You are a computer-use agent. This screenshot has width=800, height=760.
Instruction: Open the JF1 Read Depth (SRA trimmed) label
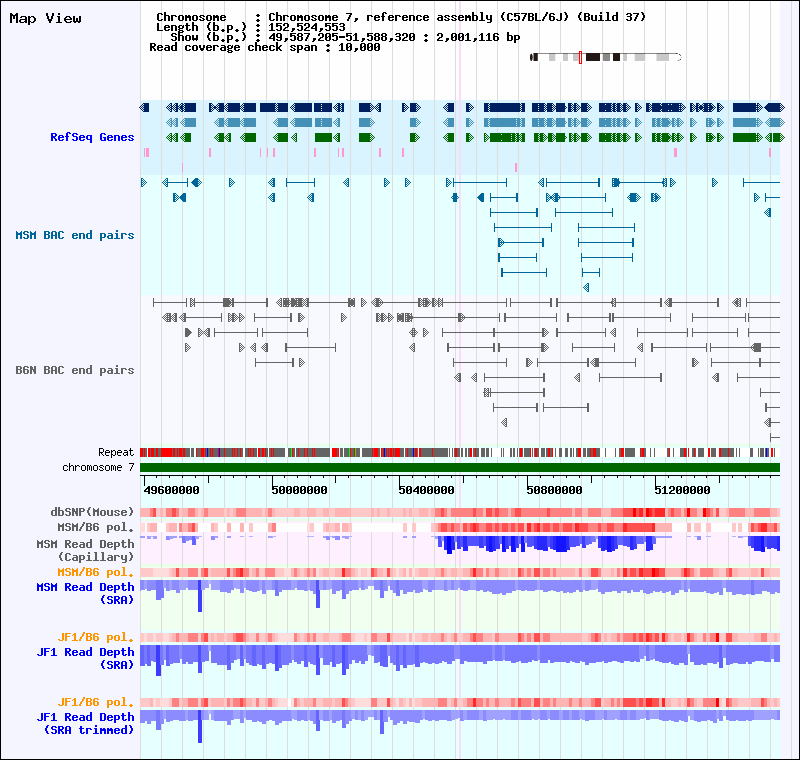[85, 723]
